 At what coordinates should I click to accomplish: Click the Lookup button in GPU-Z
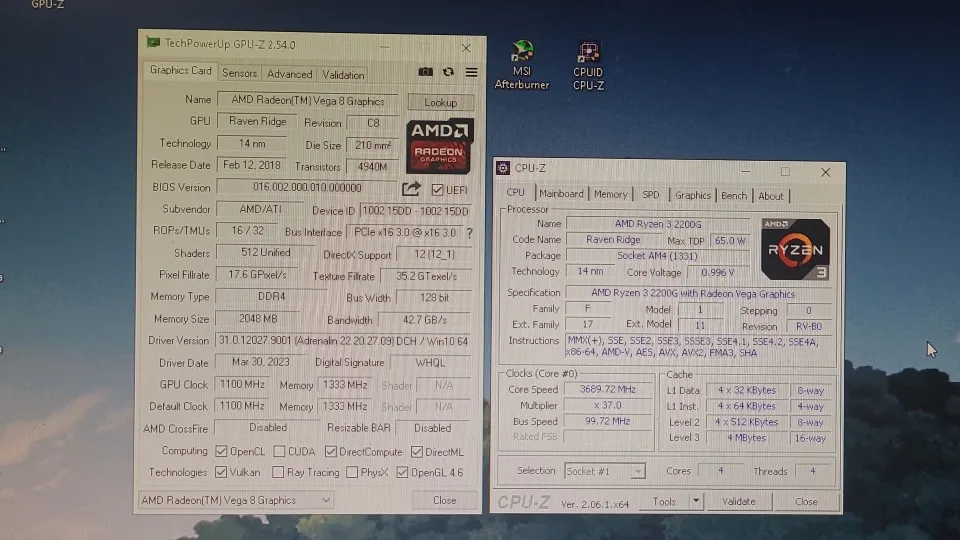tap(441, 102)
